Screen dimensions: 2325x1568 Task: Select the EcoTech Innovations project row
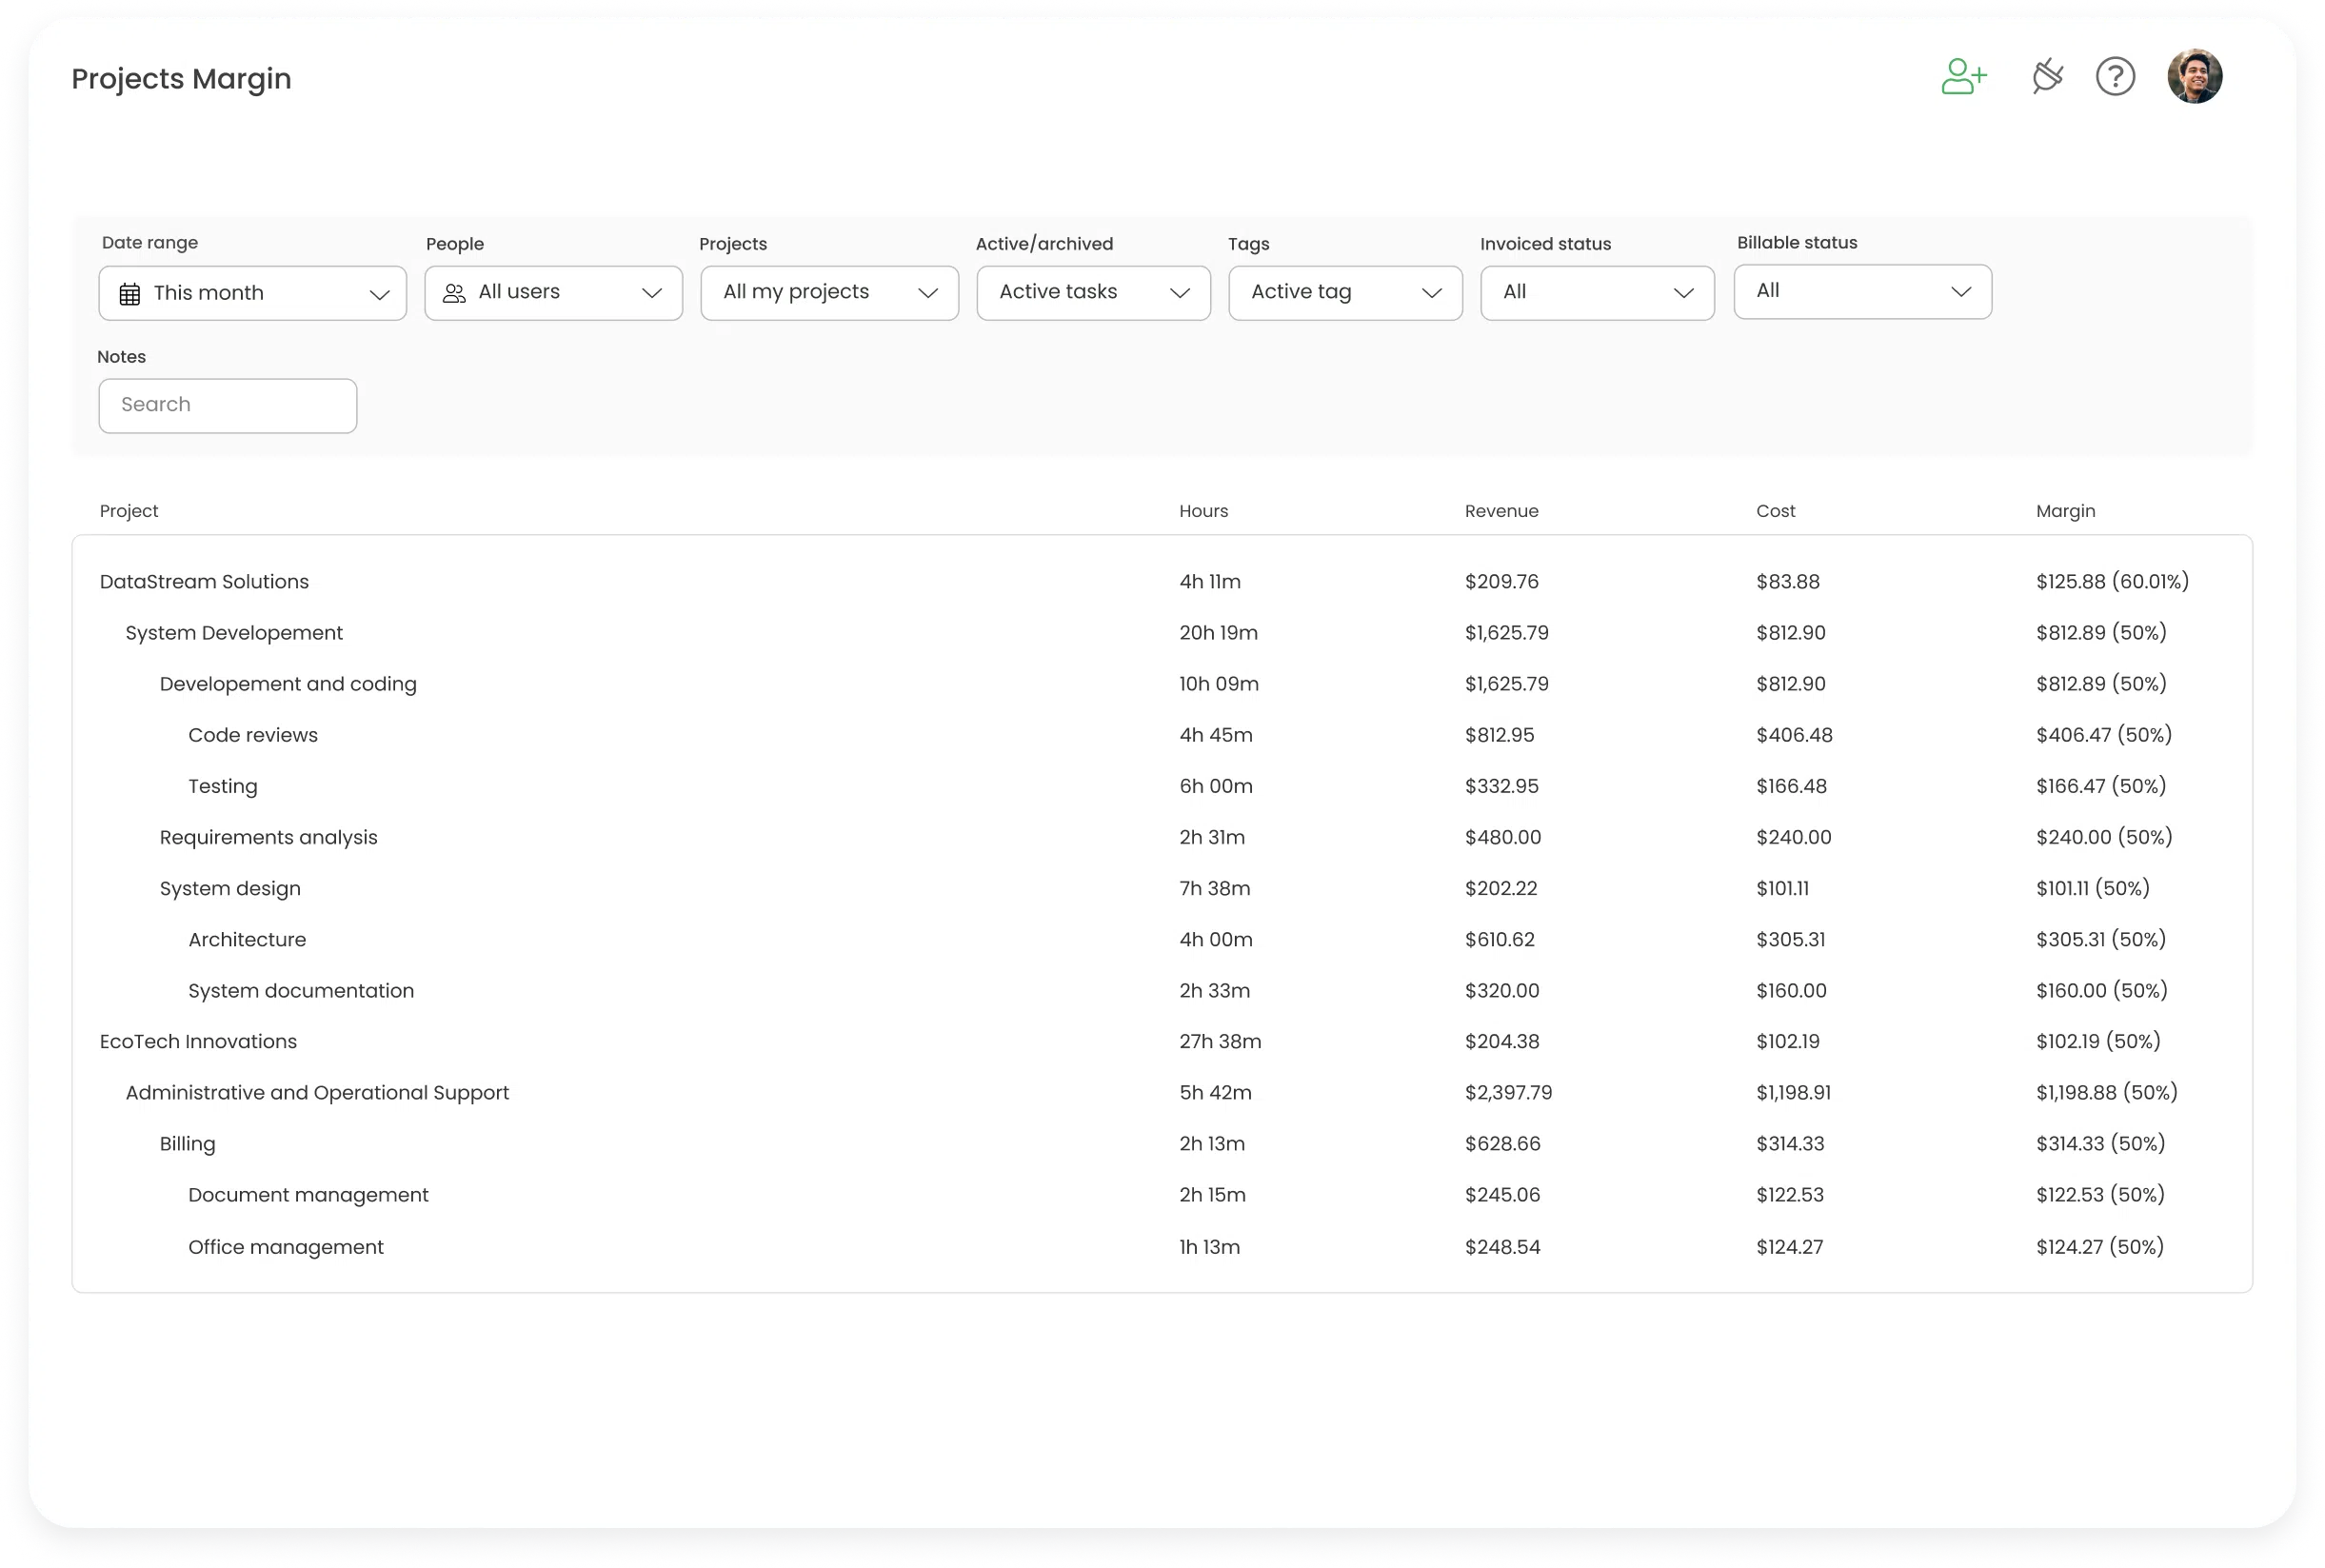[1162, 1041]
